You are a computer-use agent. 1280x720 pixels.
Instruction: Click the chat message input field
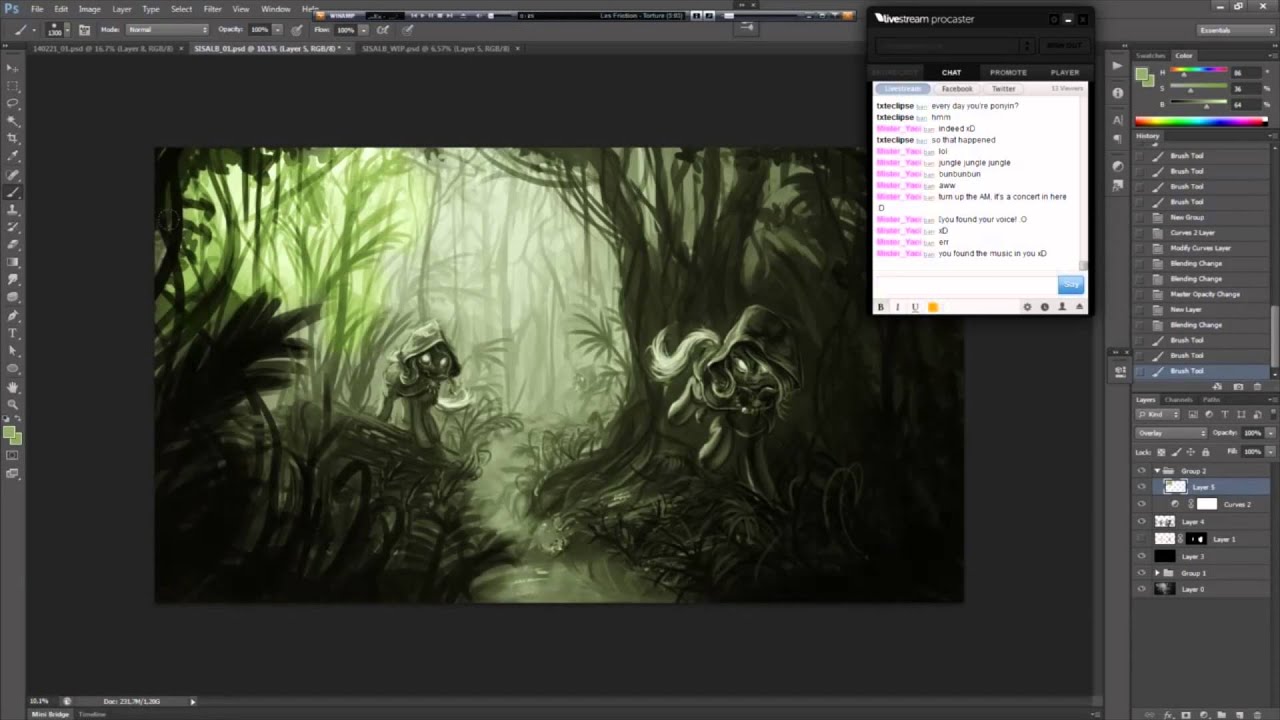pos(965,285)
